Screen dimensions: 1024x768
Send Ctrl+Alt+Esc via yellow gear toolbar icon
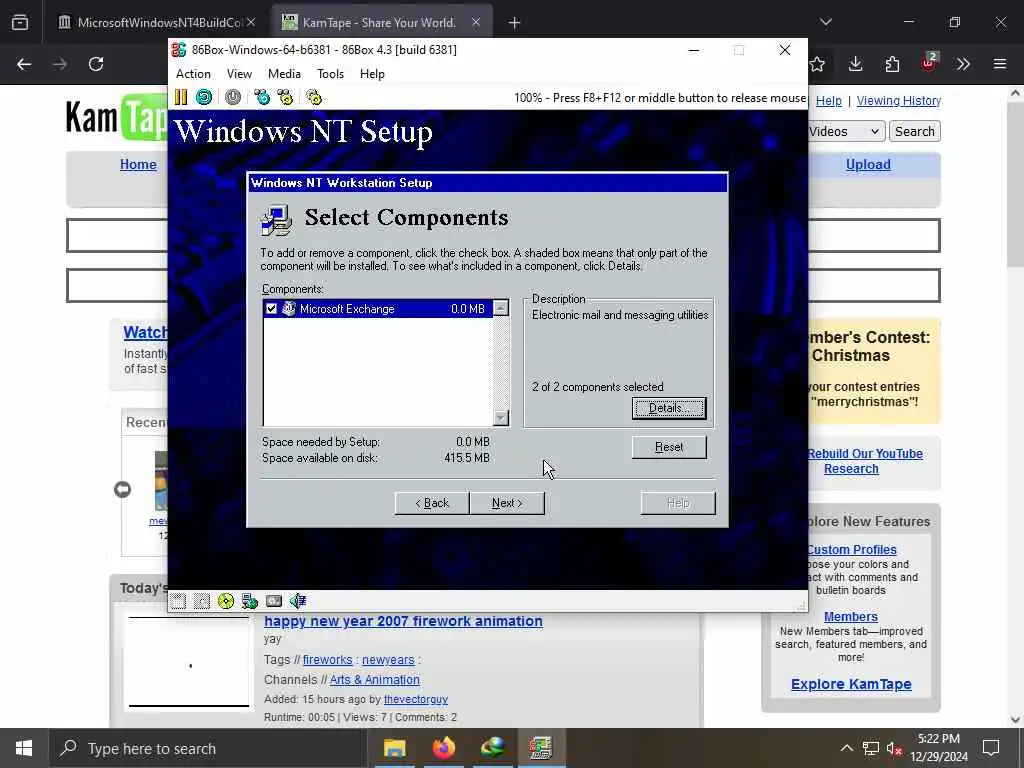(285, 97)
